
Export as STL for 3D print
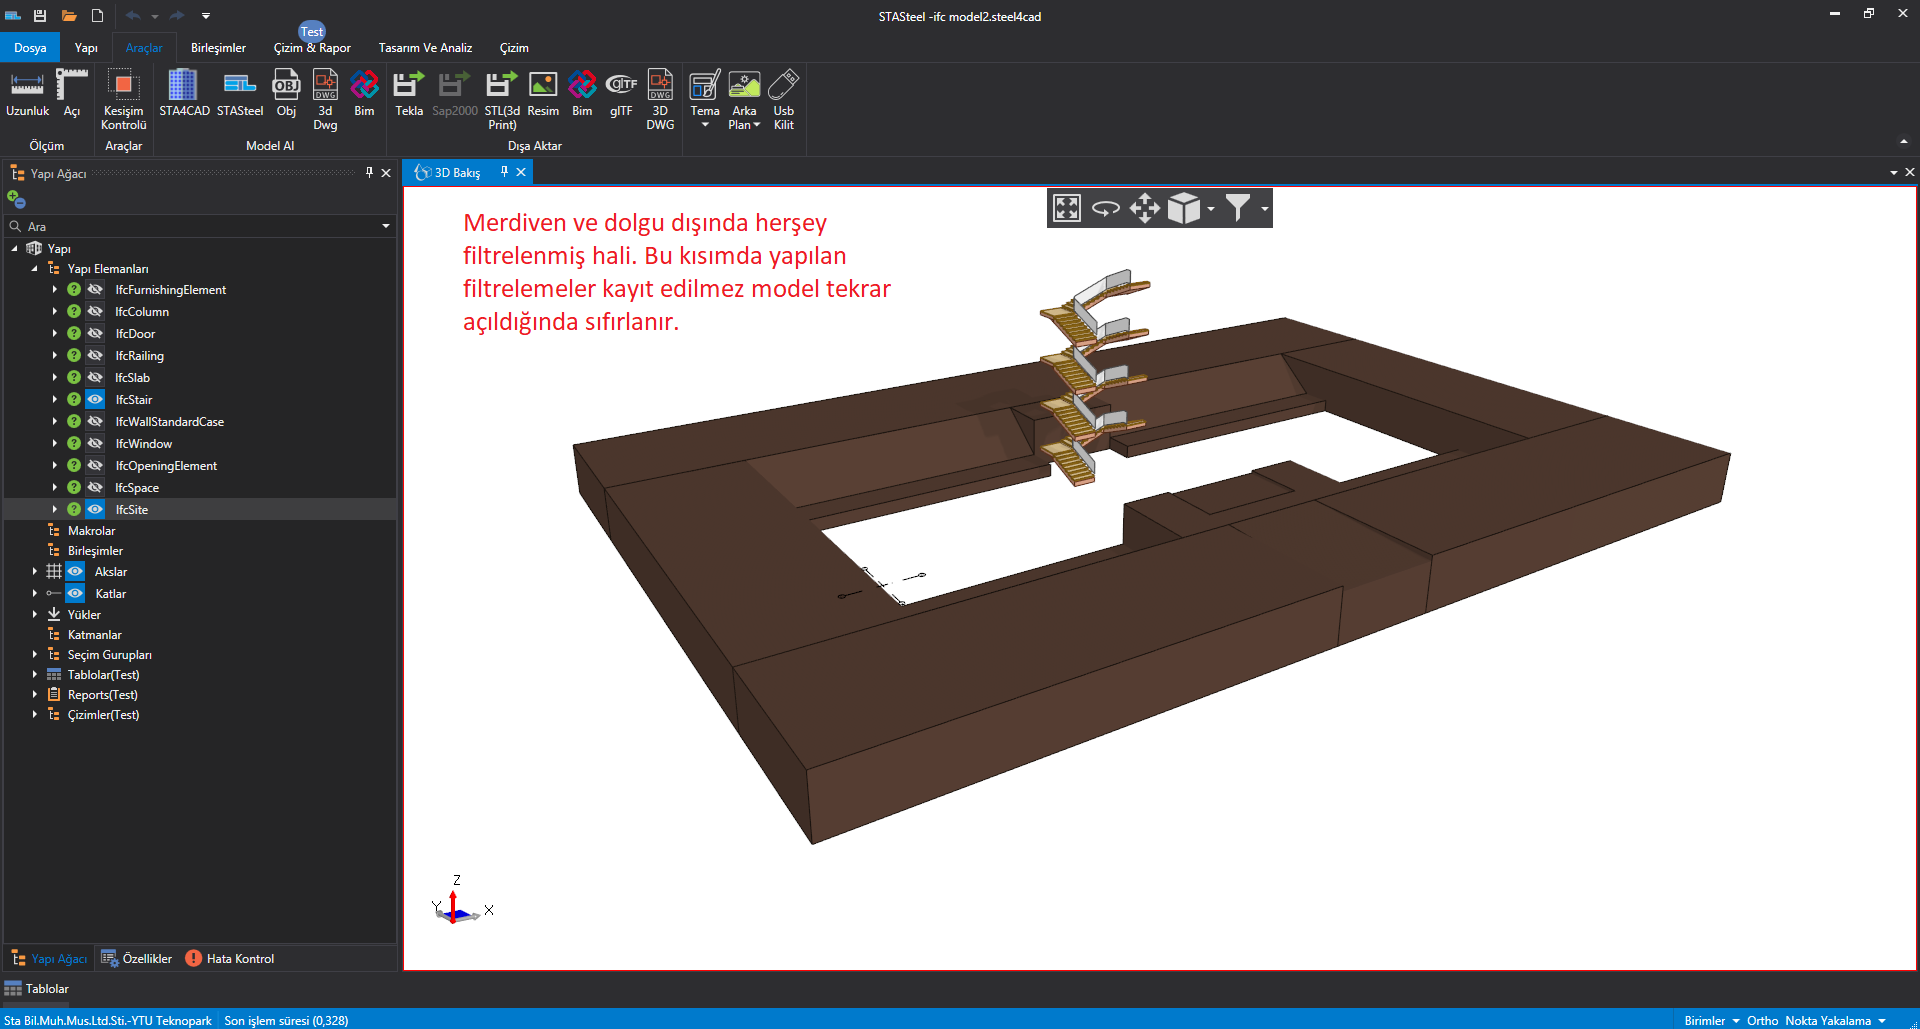(x=502, y=99)
